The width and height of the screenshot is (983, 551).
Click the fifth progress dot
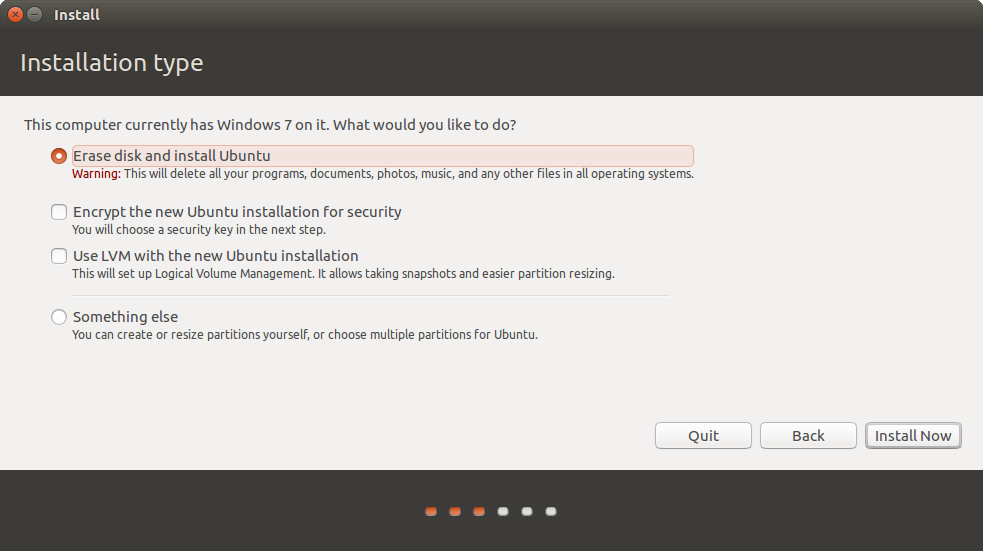pos(527,511)
